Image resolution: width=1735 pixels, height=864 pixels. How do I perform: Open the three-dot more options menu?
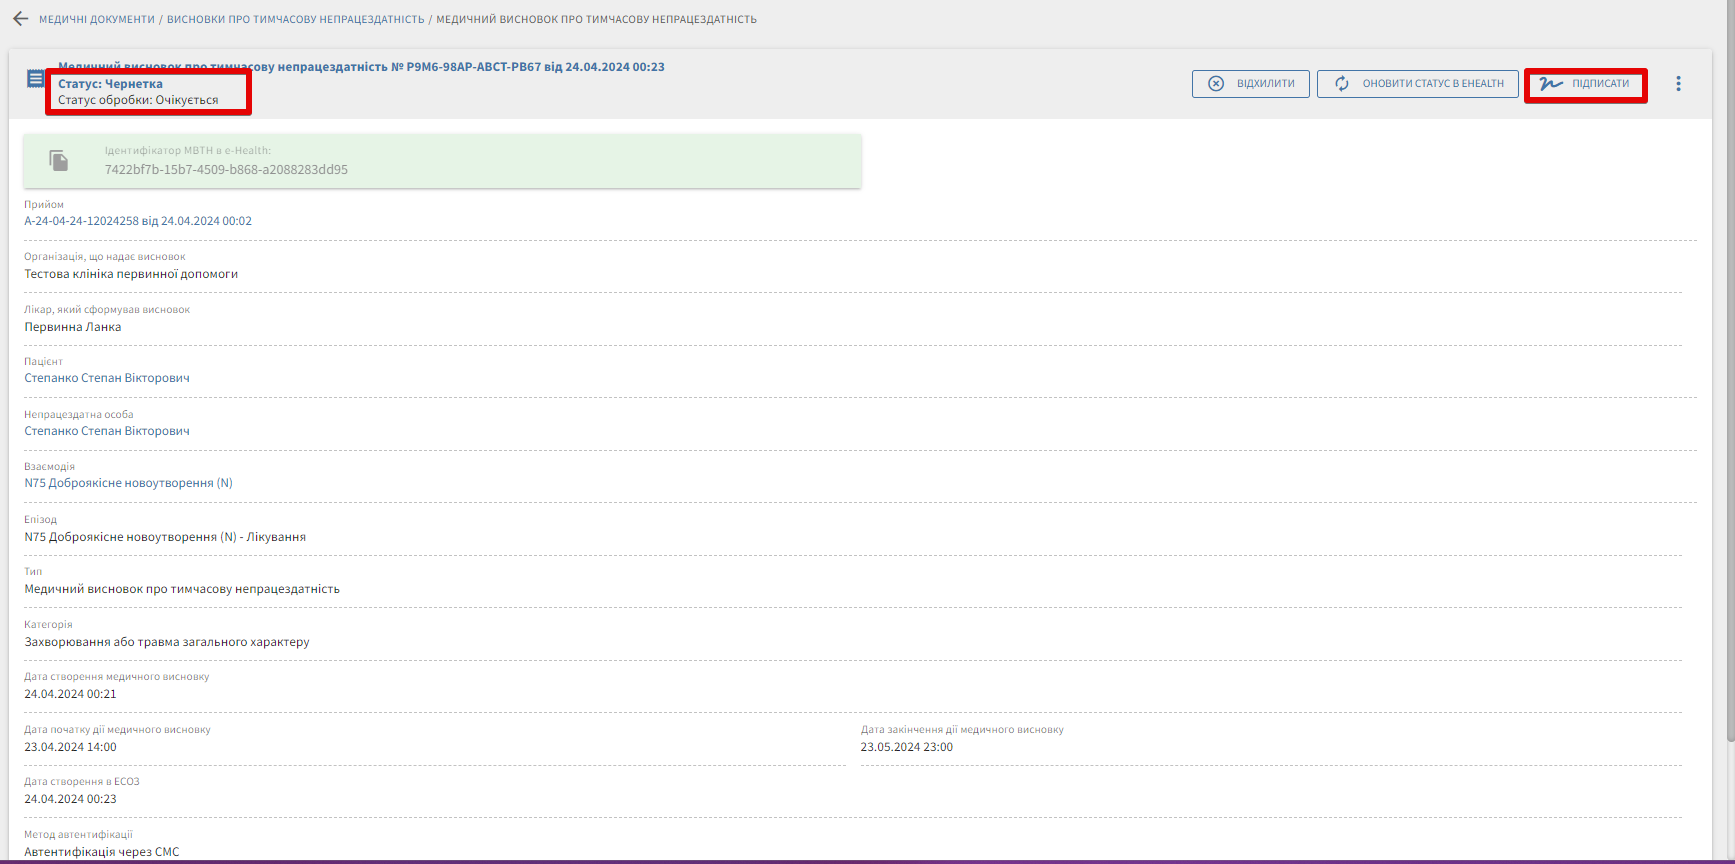pos(1678,84)
